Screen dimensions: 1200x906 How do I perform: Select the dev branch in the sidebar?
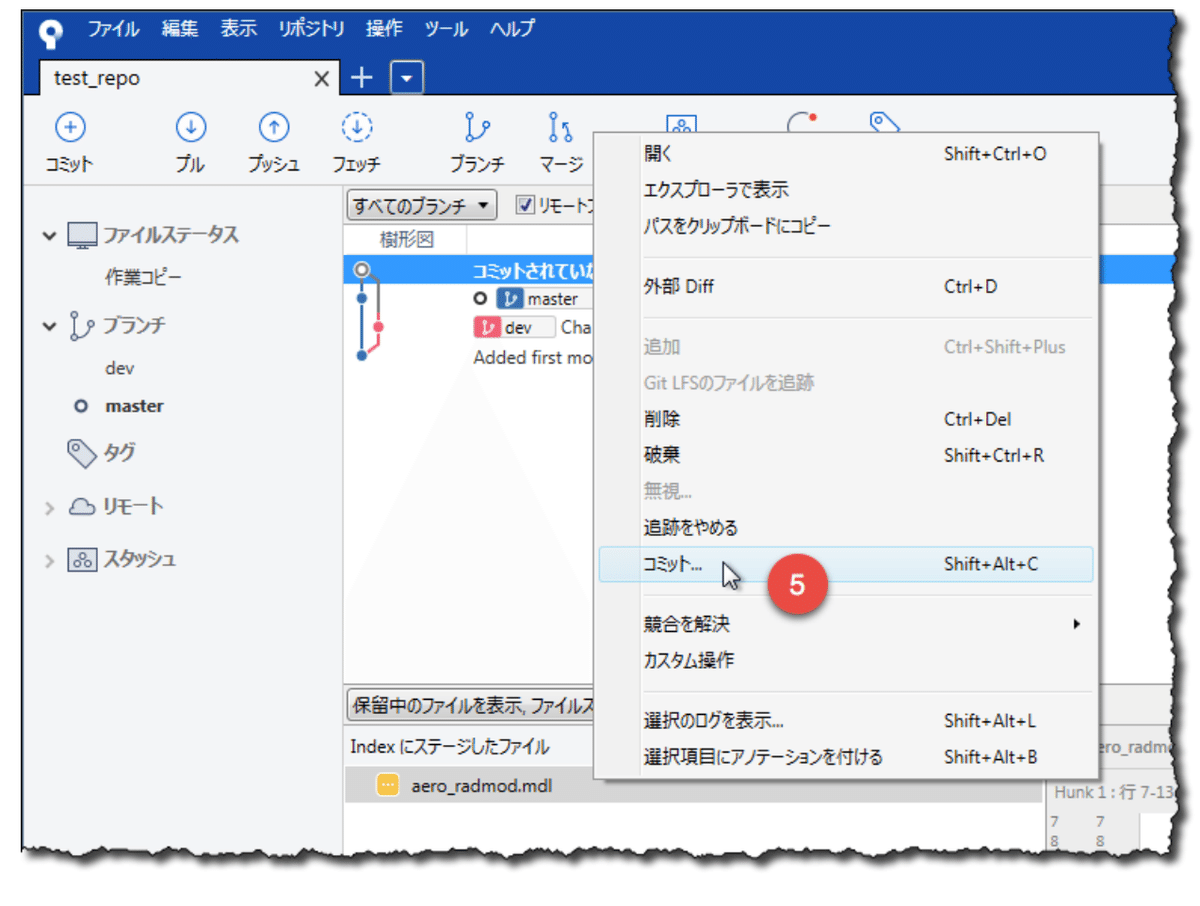(119, 367)
